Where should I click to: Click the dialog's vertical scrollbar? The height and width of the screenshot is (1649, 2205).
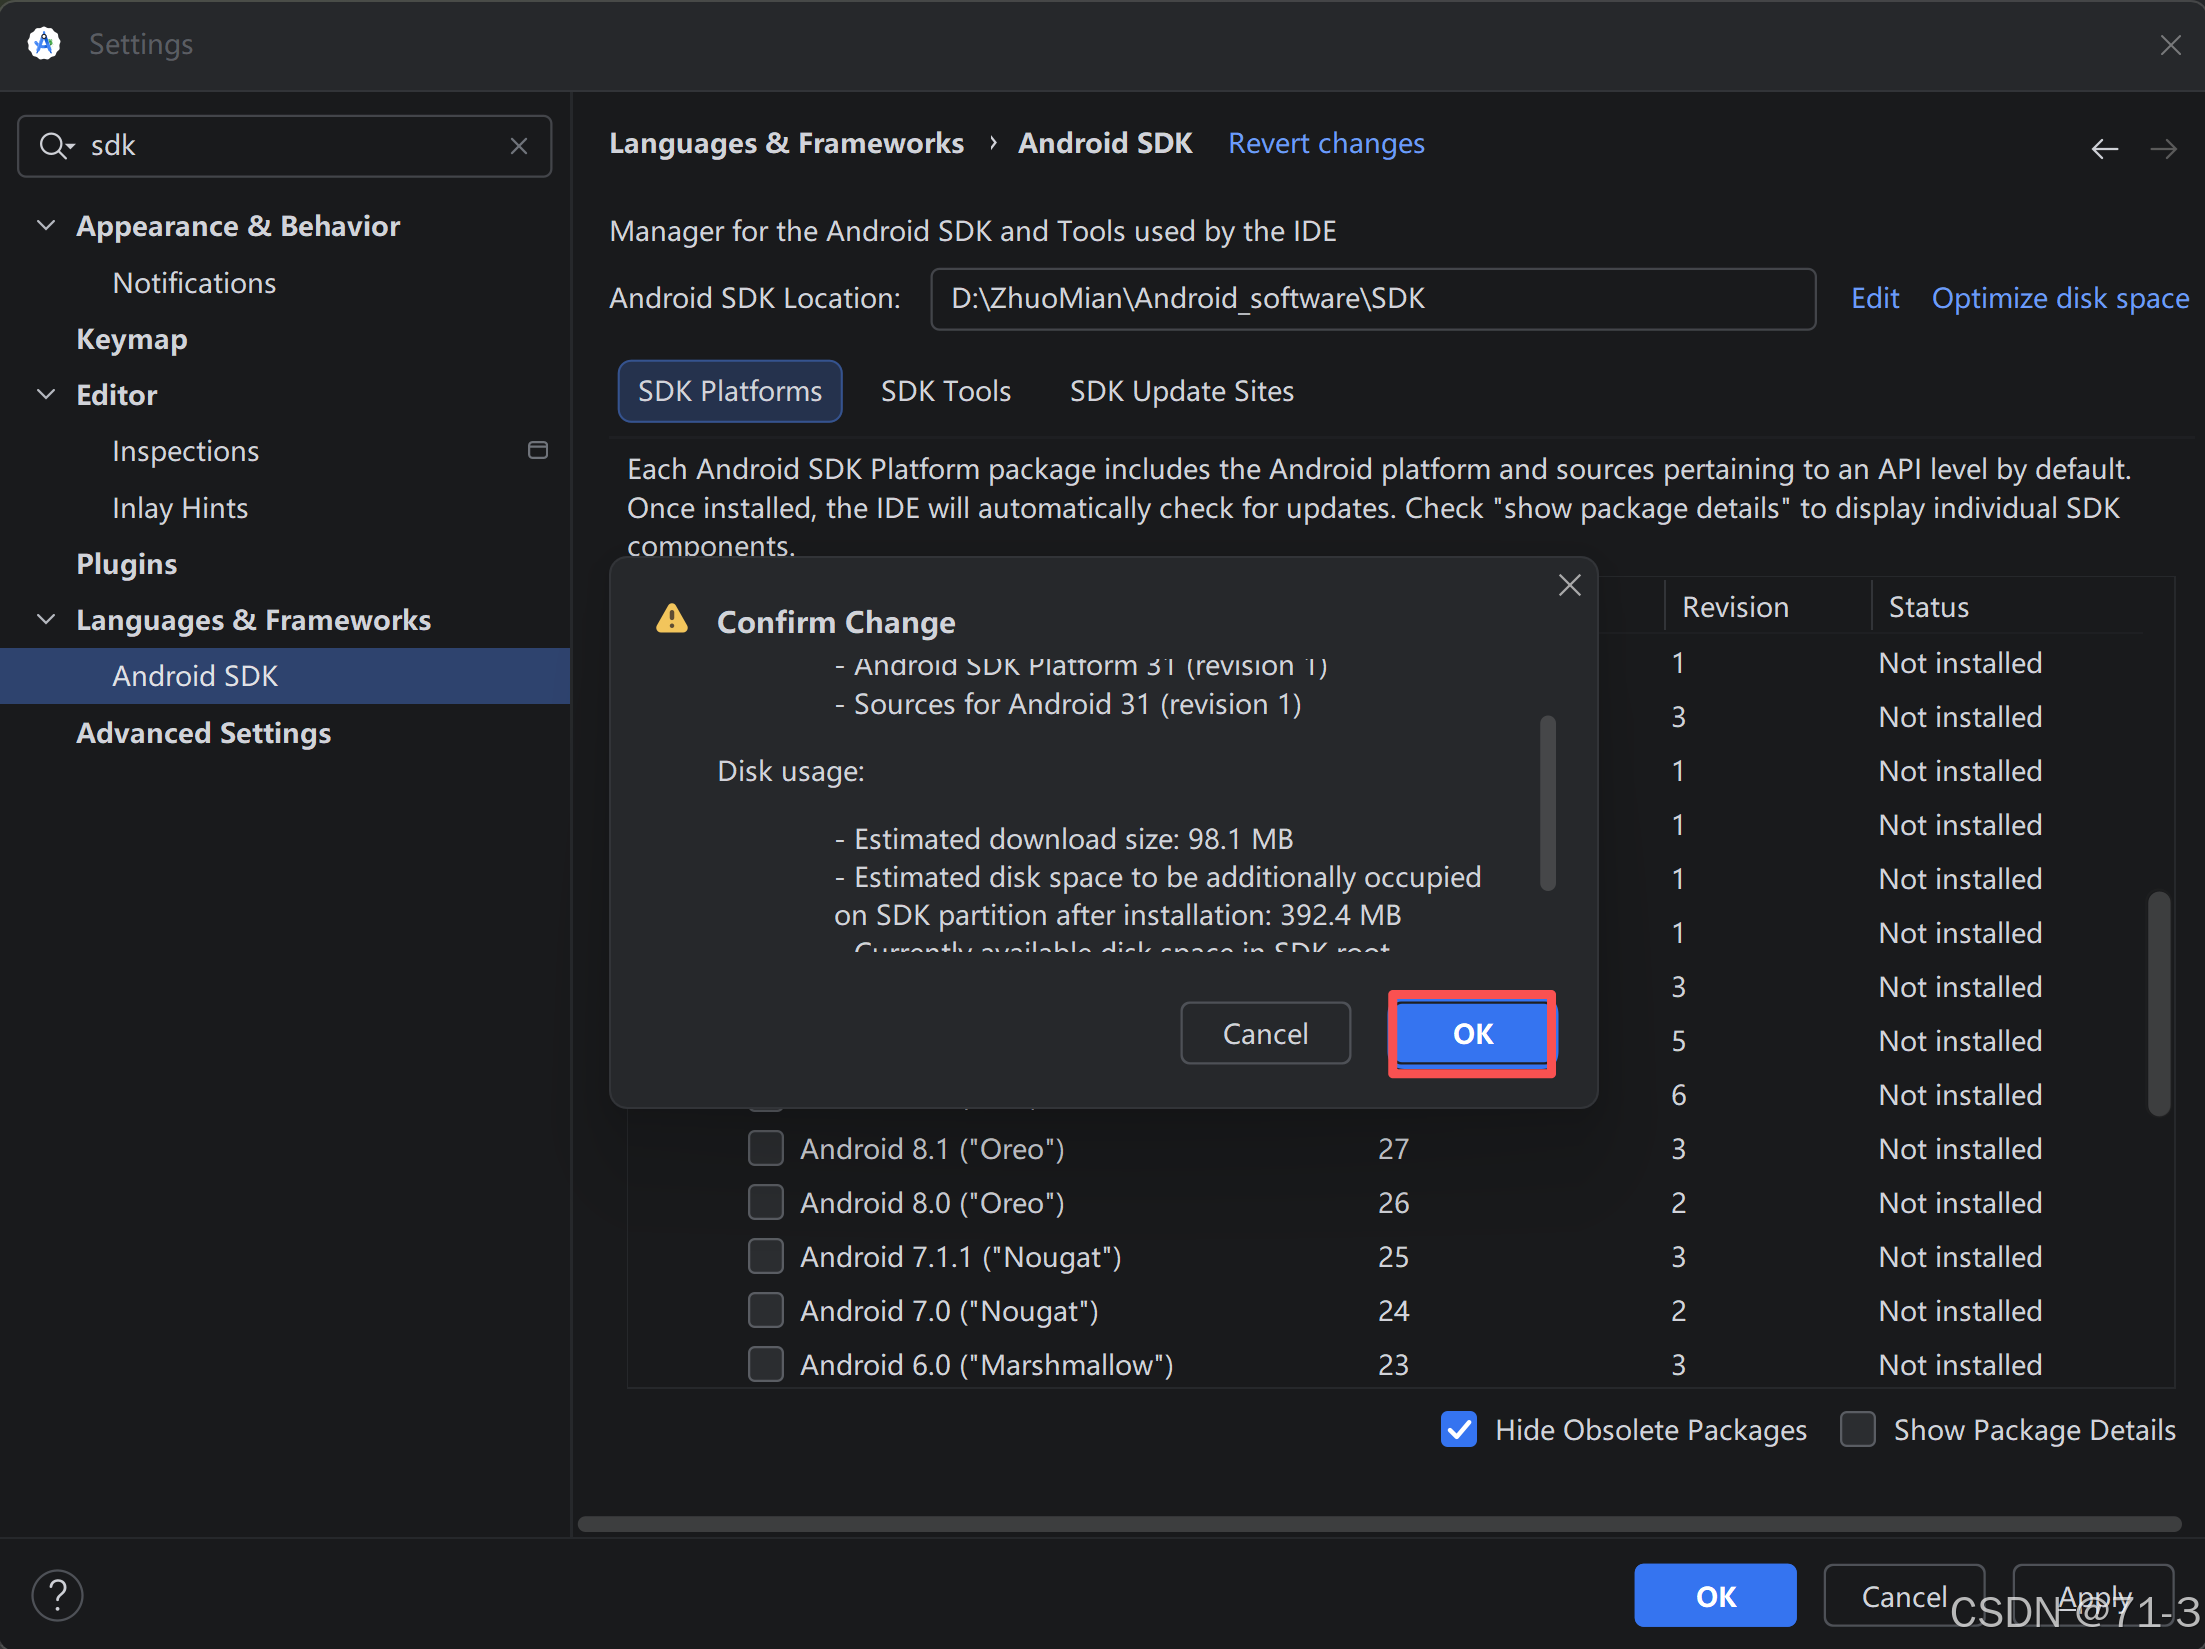(x=1547, y=802)
